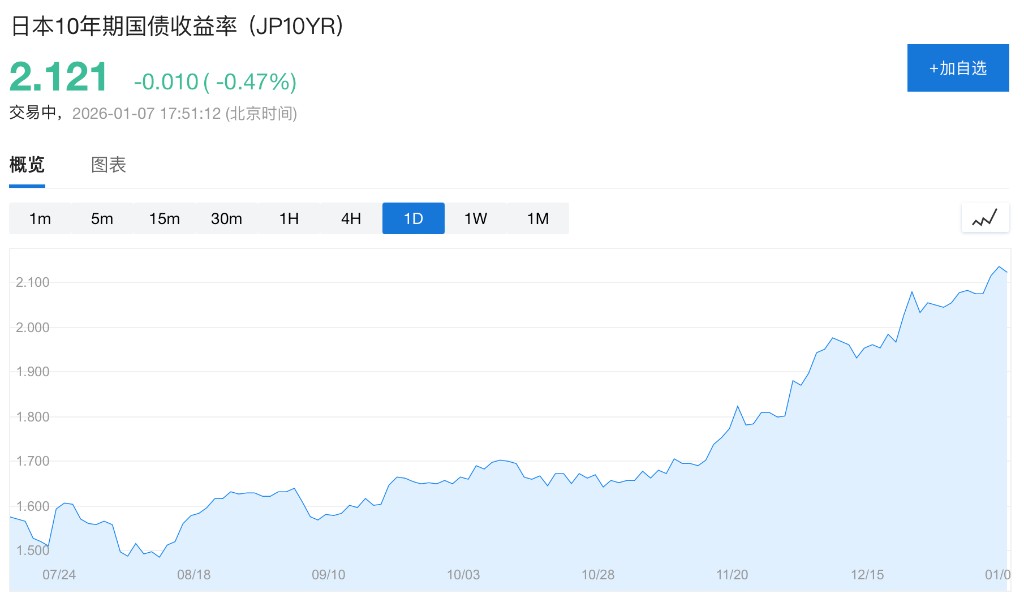Click the -0.47% change percentage text
Screen dimensions: 1024x605
[x=250, y=81]
